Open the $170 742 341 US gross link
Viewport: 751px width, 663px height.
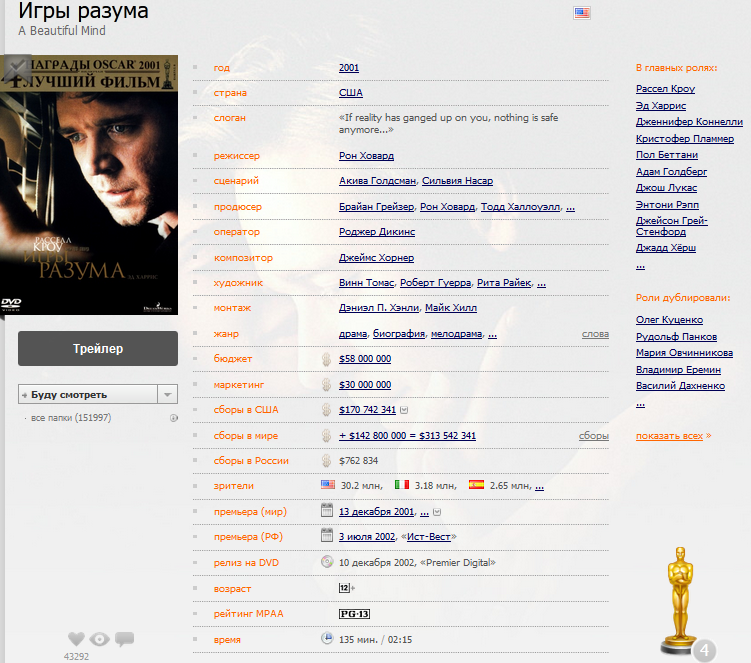(x=367, y=410)
